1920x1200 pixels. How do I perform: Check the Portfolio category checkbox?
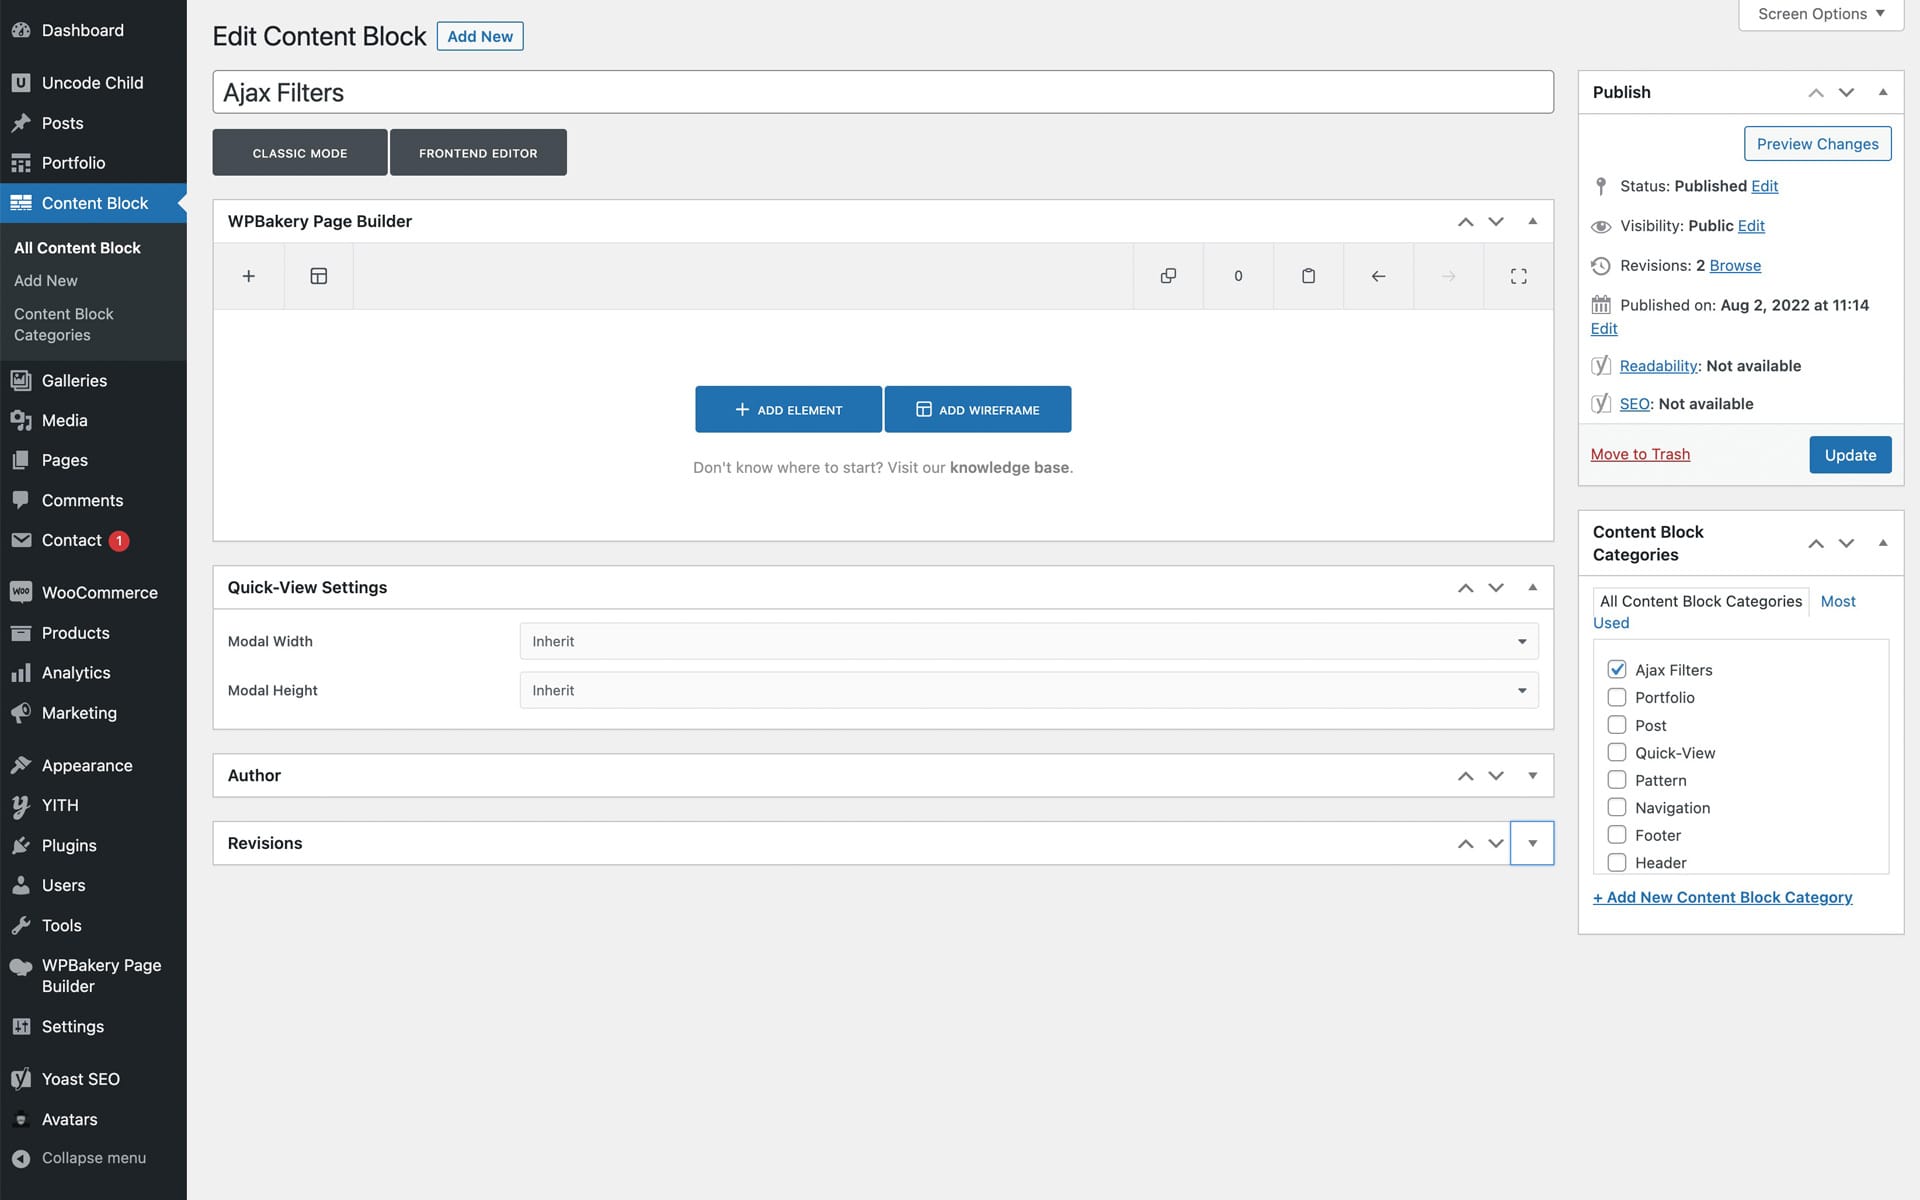[x=1617, y=697]
